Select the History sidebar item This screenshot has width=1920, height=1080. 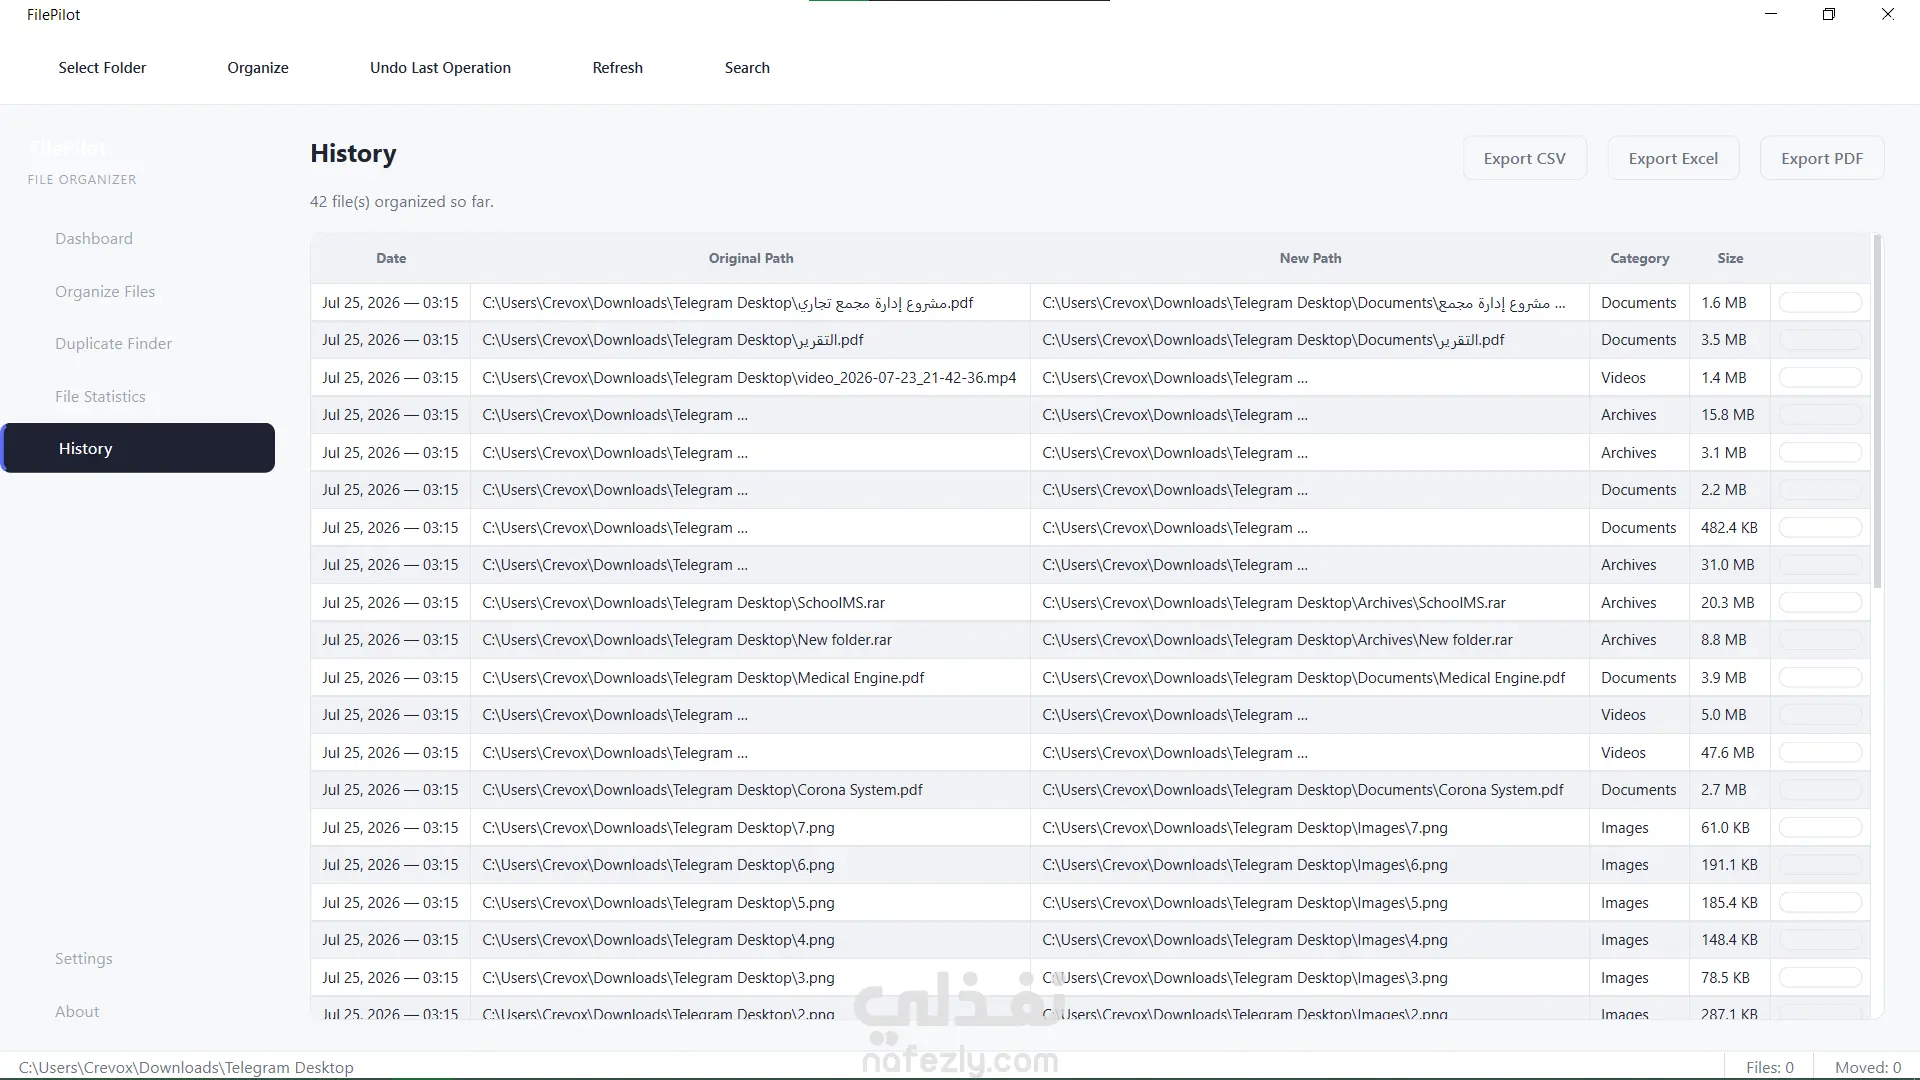(x=138, y=448)
